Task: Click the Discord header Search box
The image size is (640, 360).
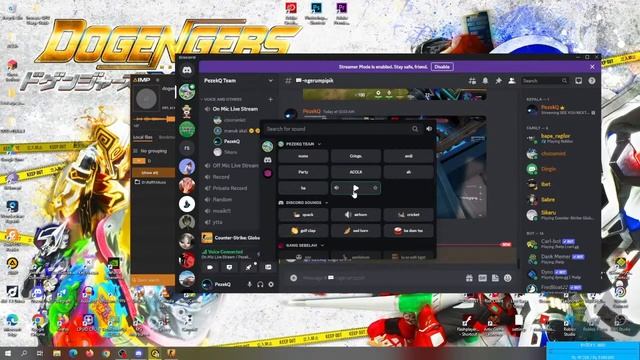Action: [544, 81]
